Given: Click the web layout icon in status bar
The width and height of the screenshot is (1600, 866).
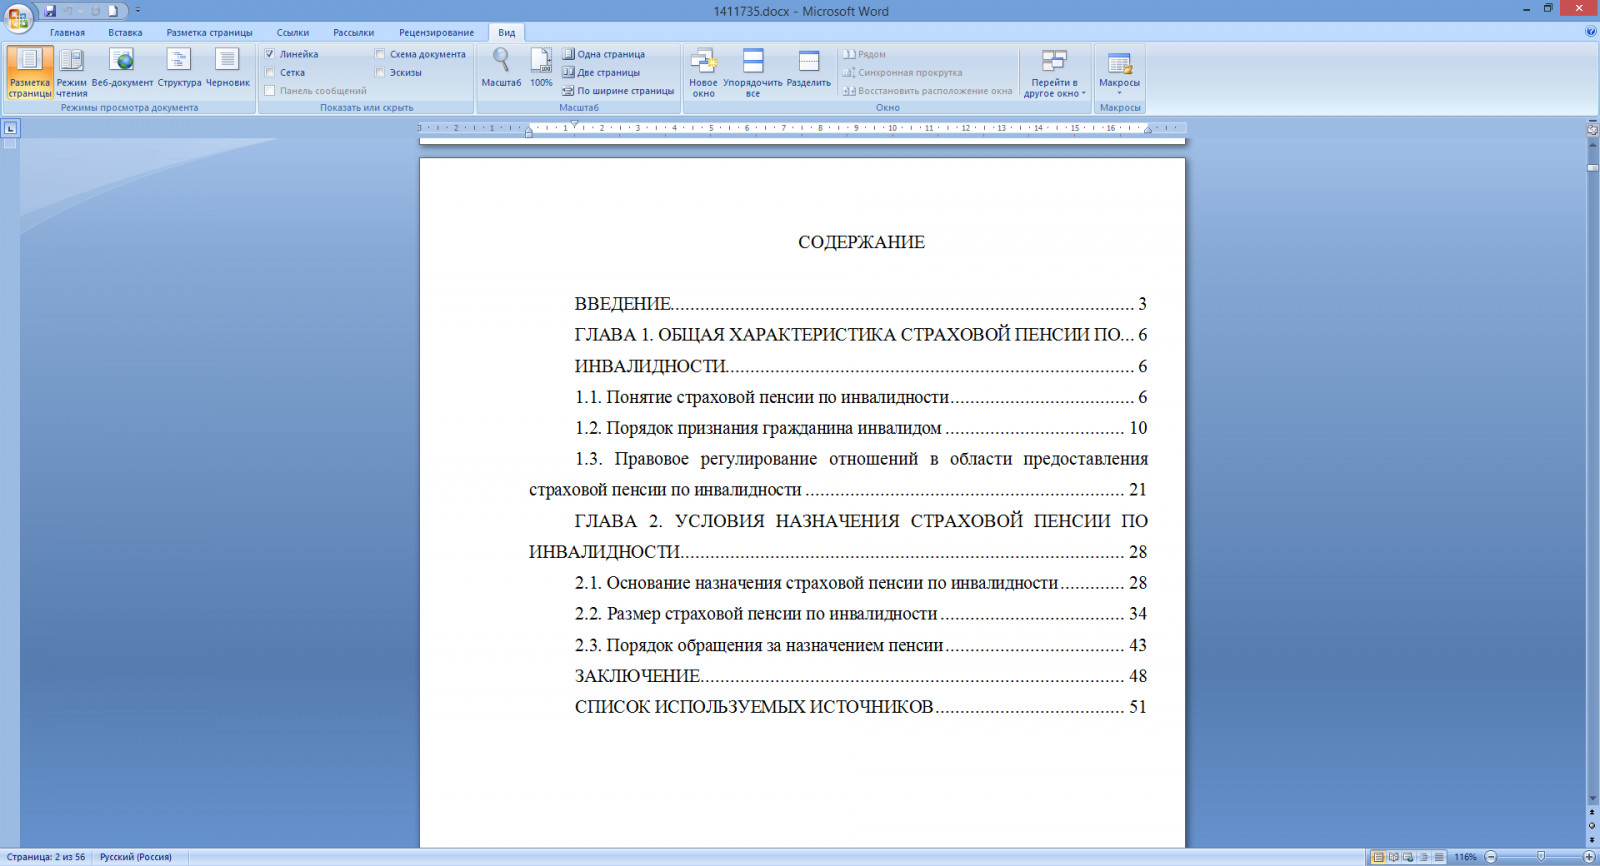Looking at the screenshot, I should [1409, 857].
